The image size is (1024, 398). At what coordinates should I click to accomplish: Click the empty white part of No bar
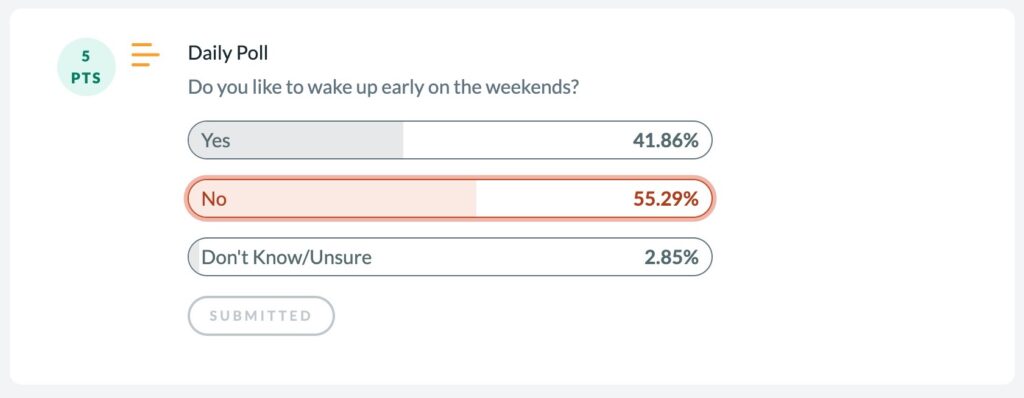(x=552, y=198)
